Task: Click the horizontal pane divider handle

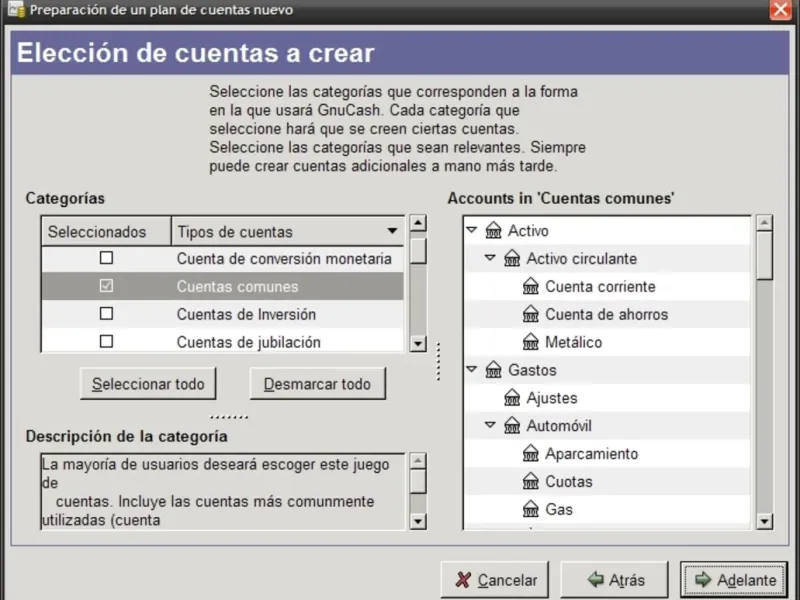Action: [229, 417]
